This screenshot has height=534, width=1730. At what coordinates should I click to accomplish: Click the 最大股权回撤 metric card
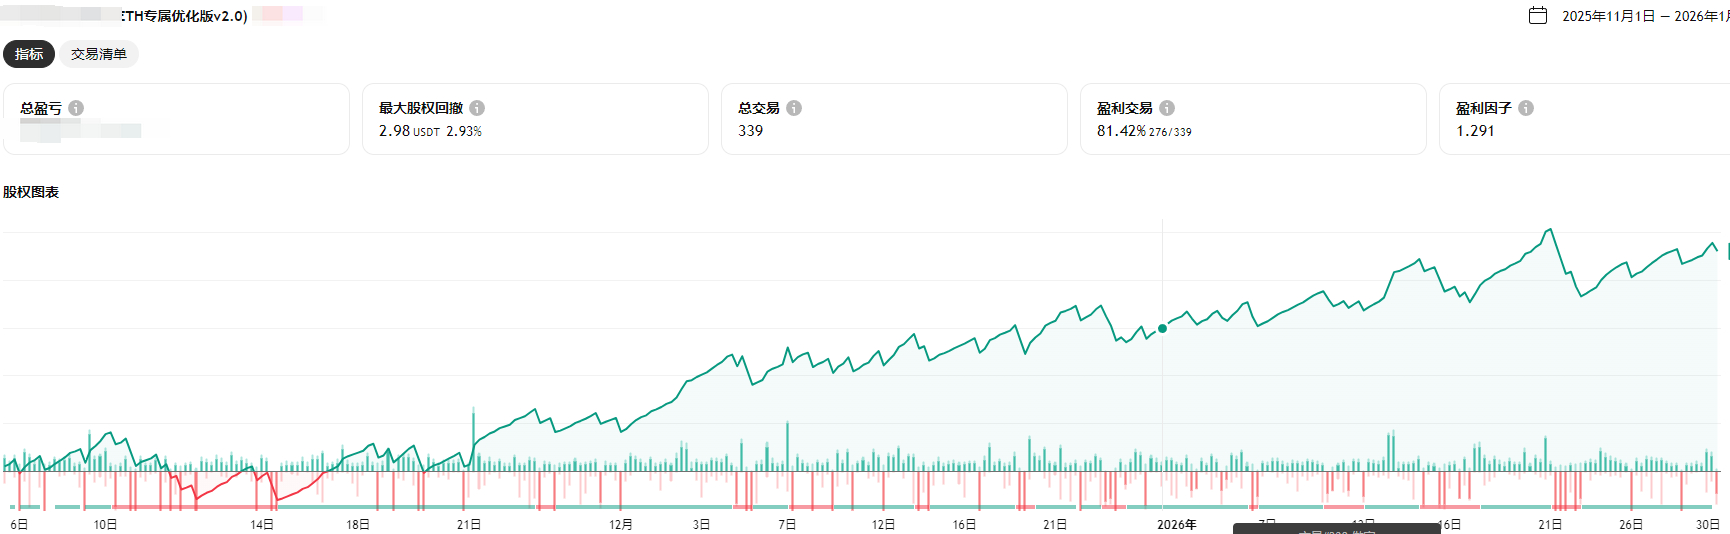click(x=535, y=119)
